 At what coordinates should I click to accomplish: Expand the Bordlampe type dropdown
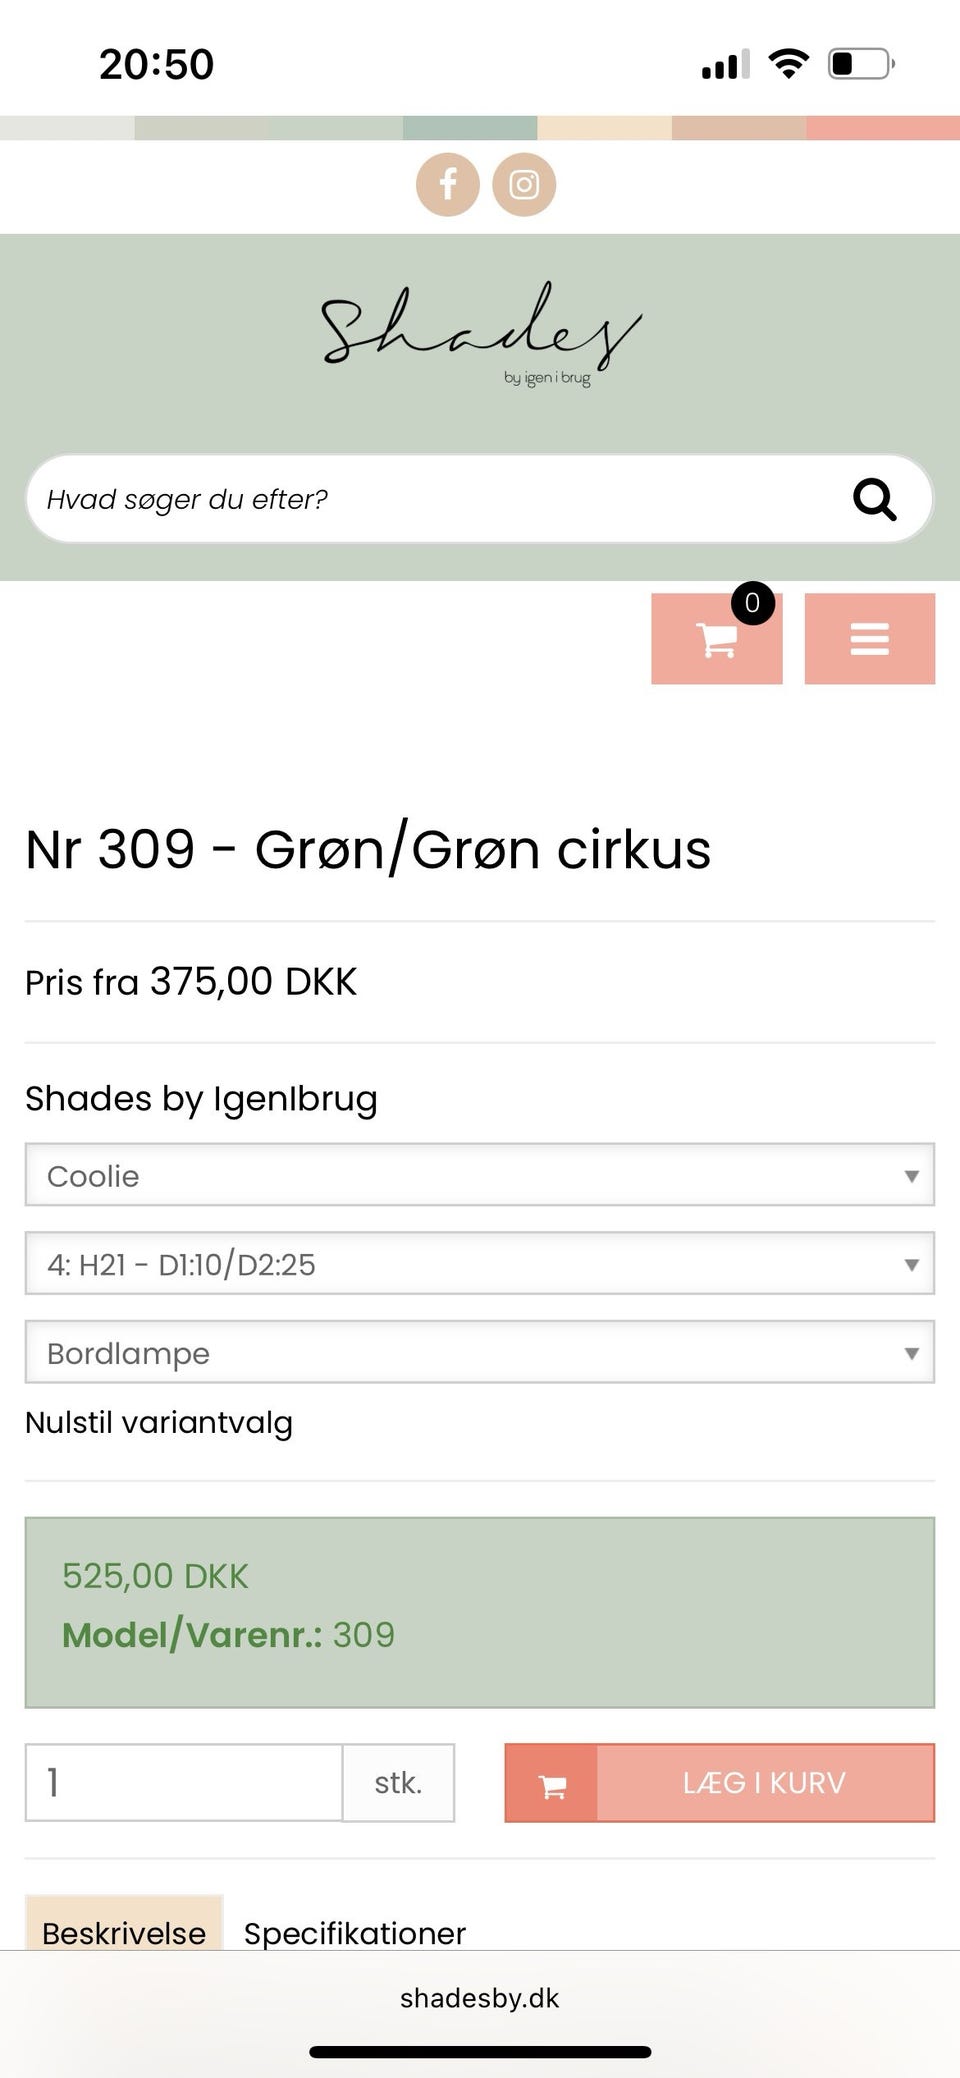pos(480,1353)
